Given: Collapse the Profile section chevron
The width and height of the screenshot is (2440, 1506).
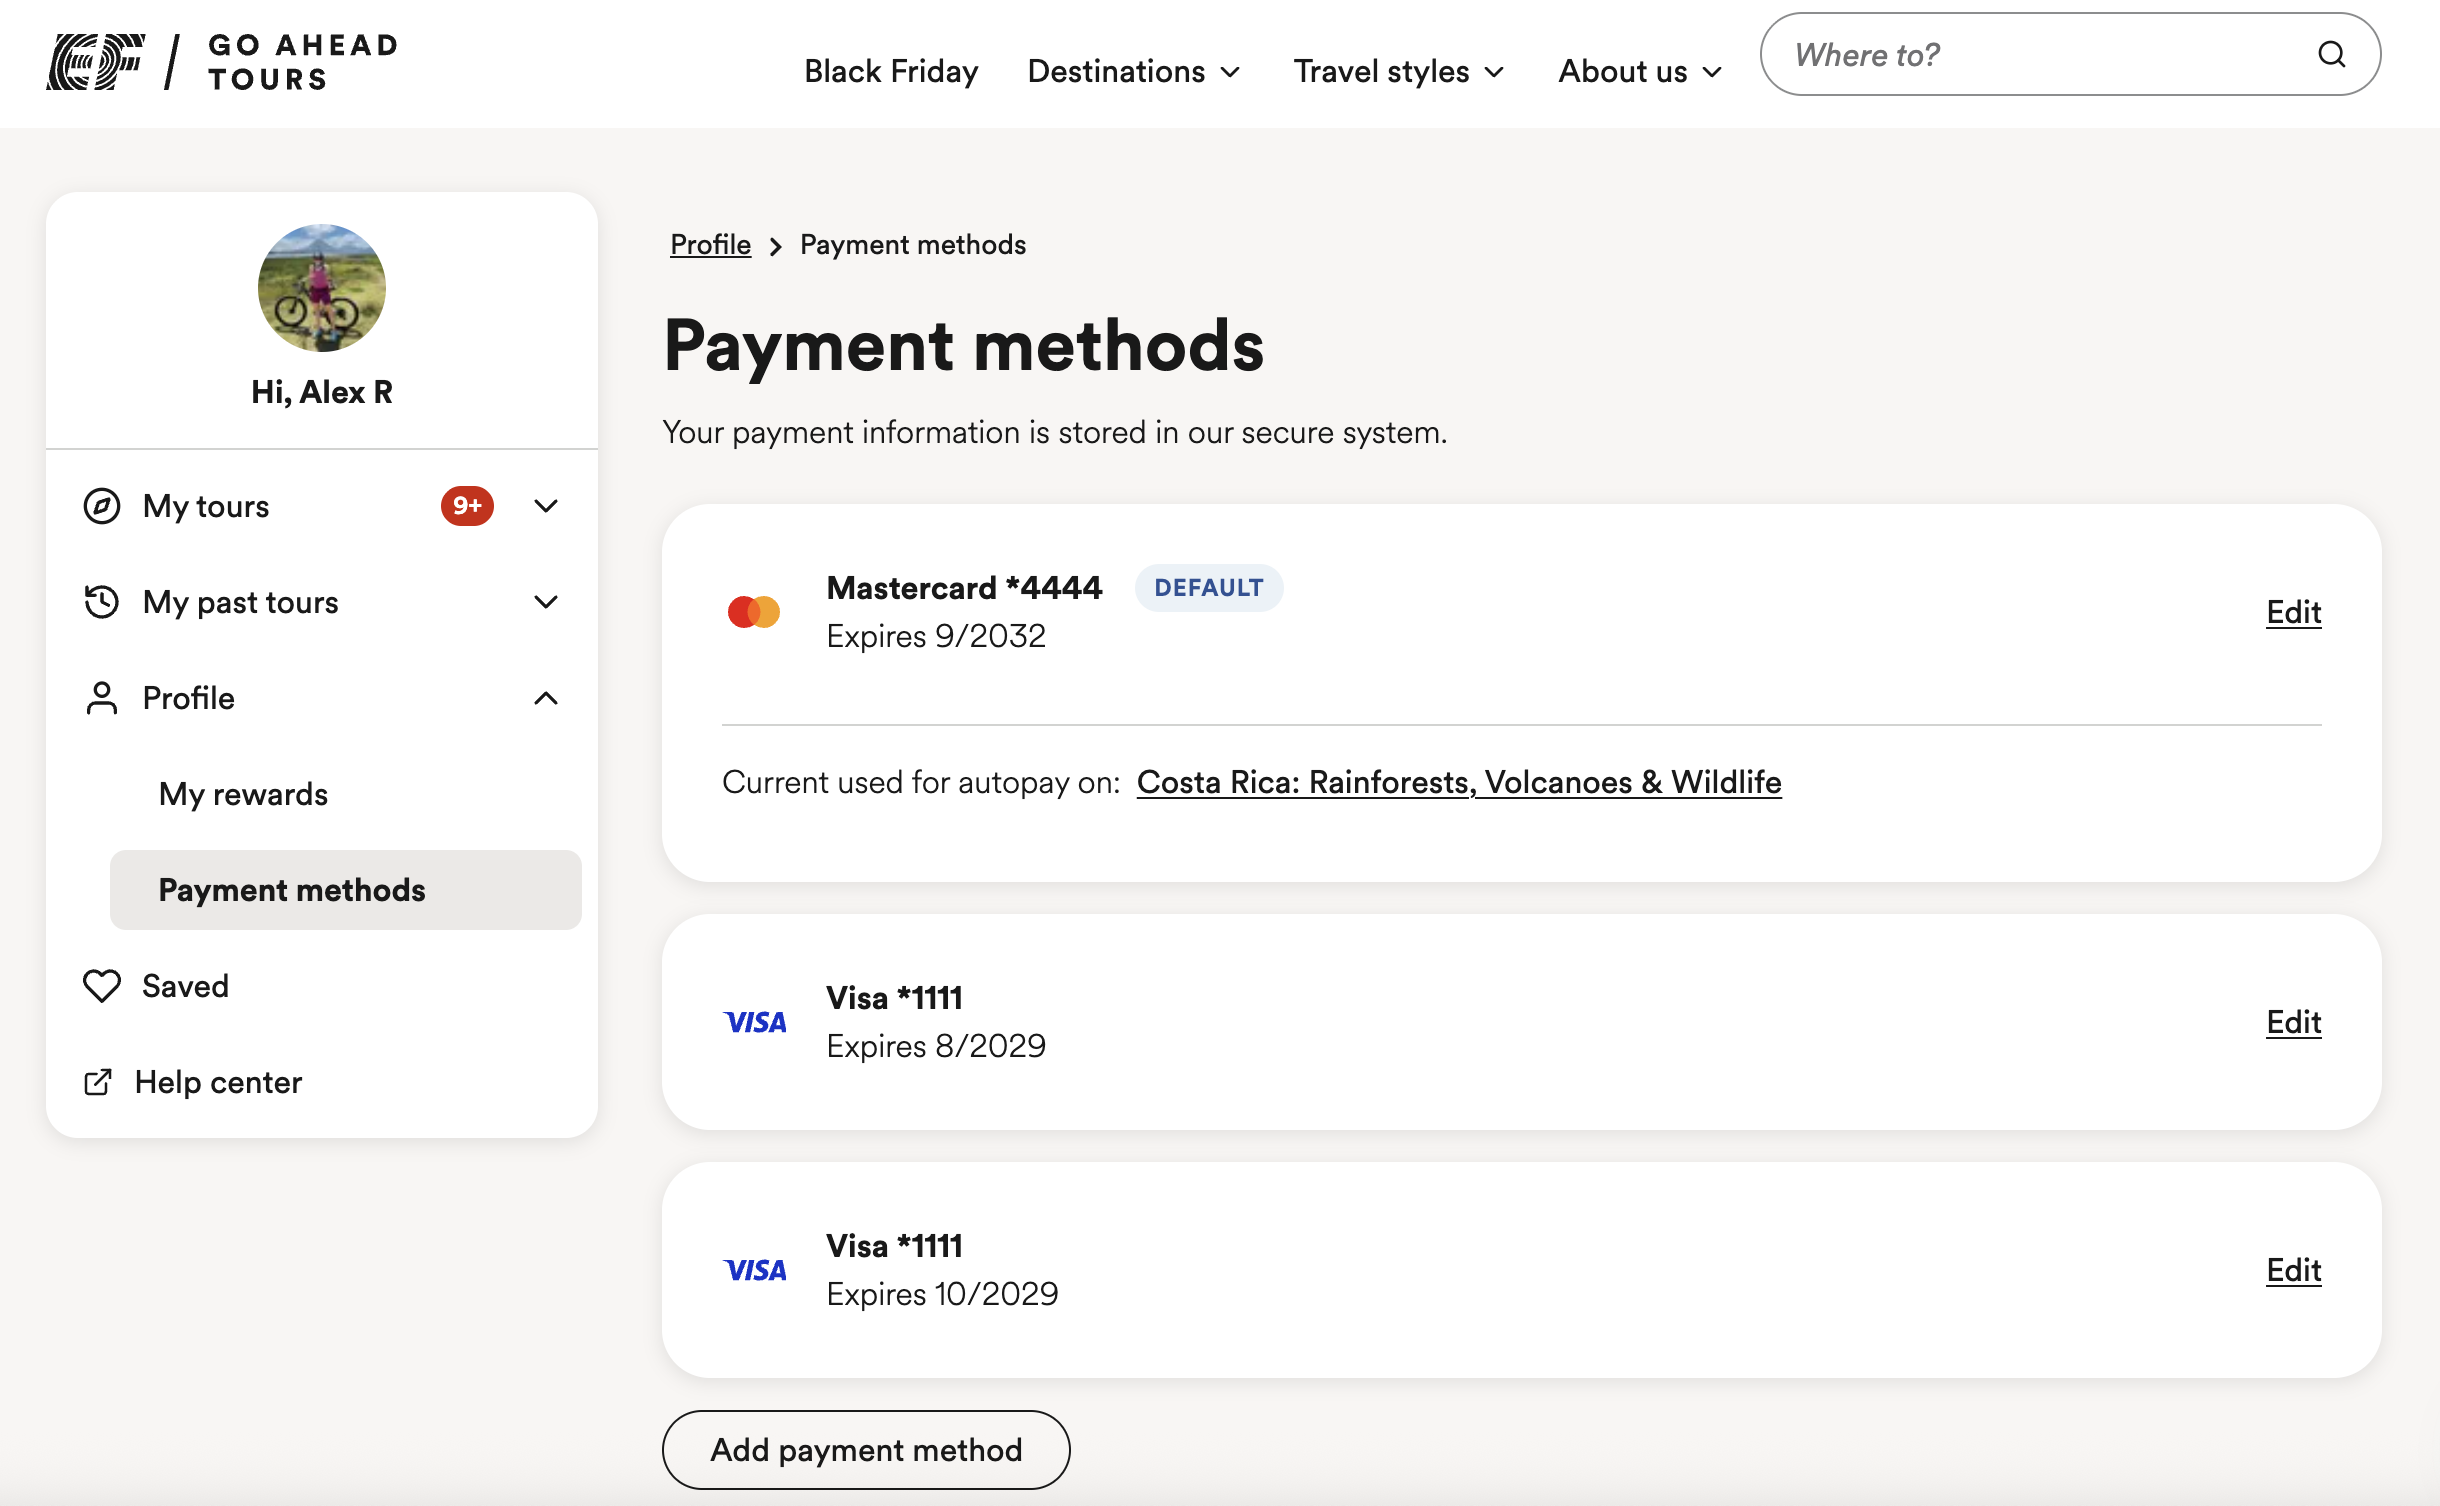Looking at the screenshot, I should pos(547,698).
